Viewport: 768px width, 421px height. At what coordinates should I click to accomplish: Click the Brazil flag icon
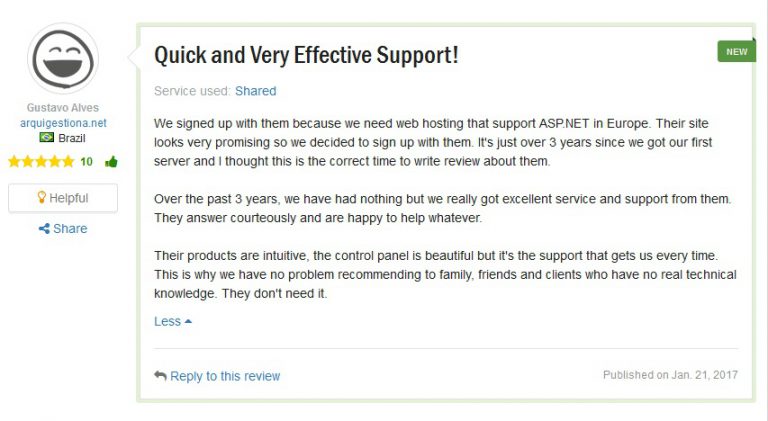click(46, 137)
